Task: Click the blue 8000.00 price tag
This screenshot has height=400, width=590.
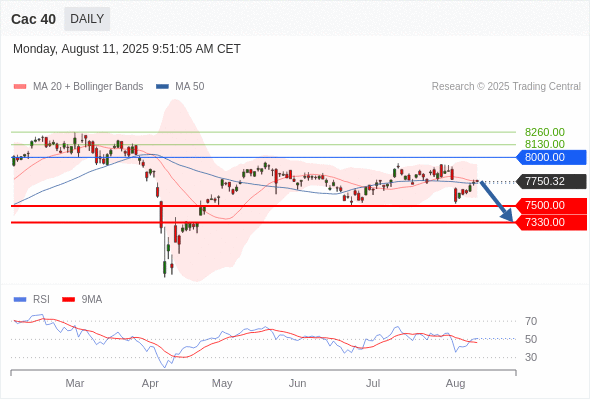Action: pos(551,157)
